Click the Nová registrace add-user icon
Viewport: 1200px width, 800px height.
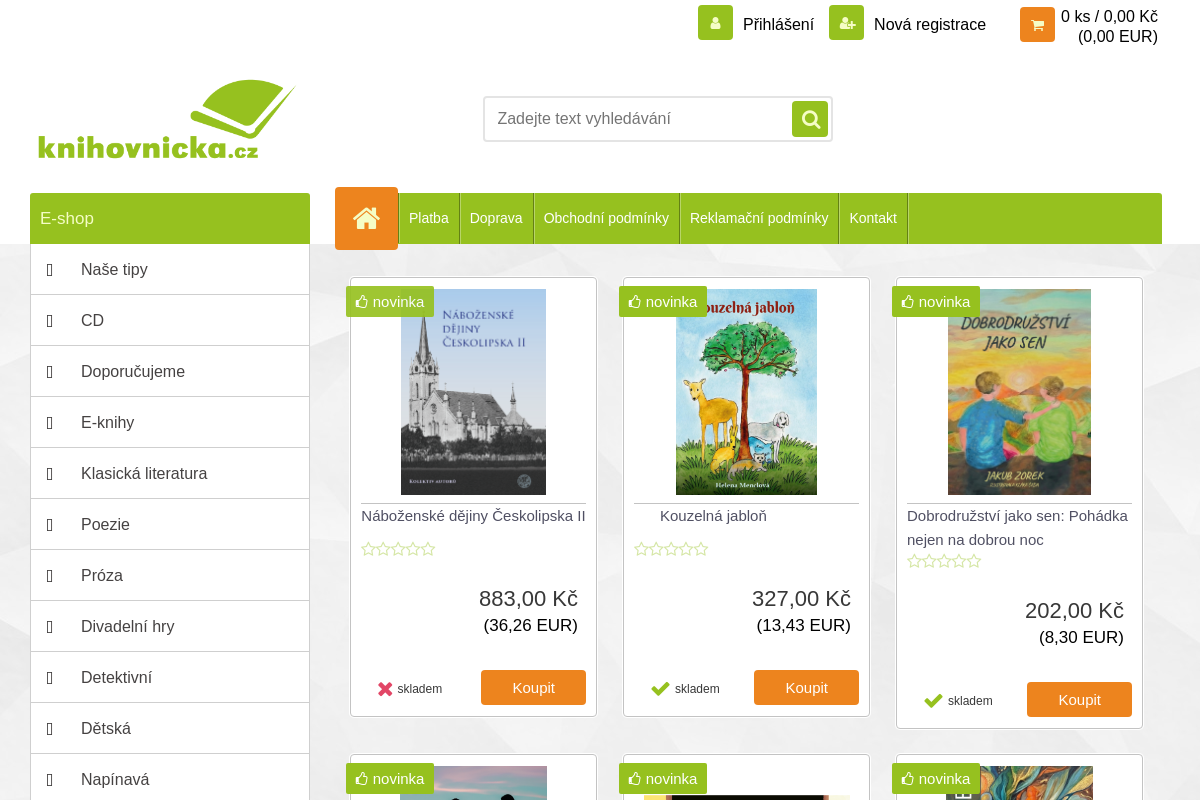pos(846,21)
